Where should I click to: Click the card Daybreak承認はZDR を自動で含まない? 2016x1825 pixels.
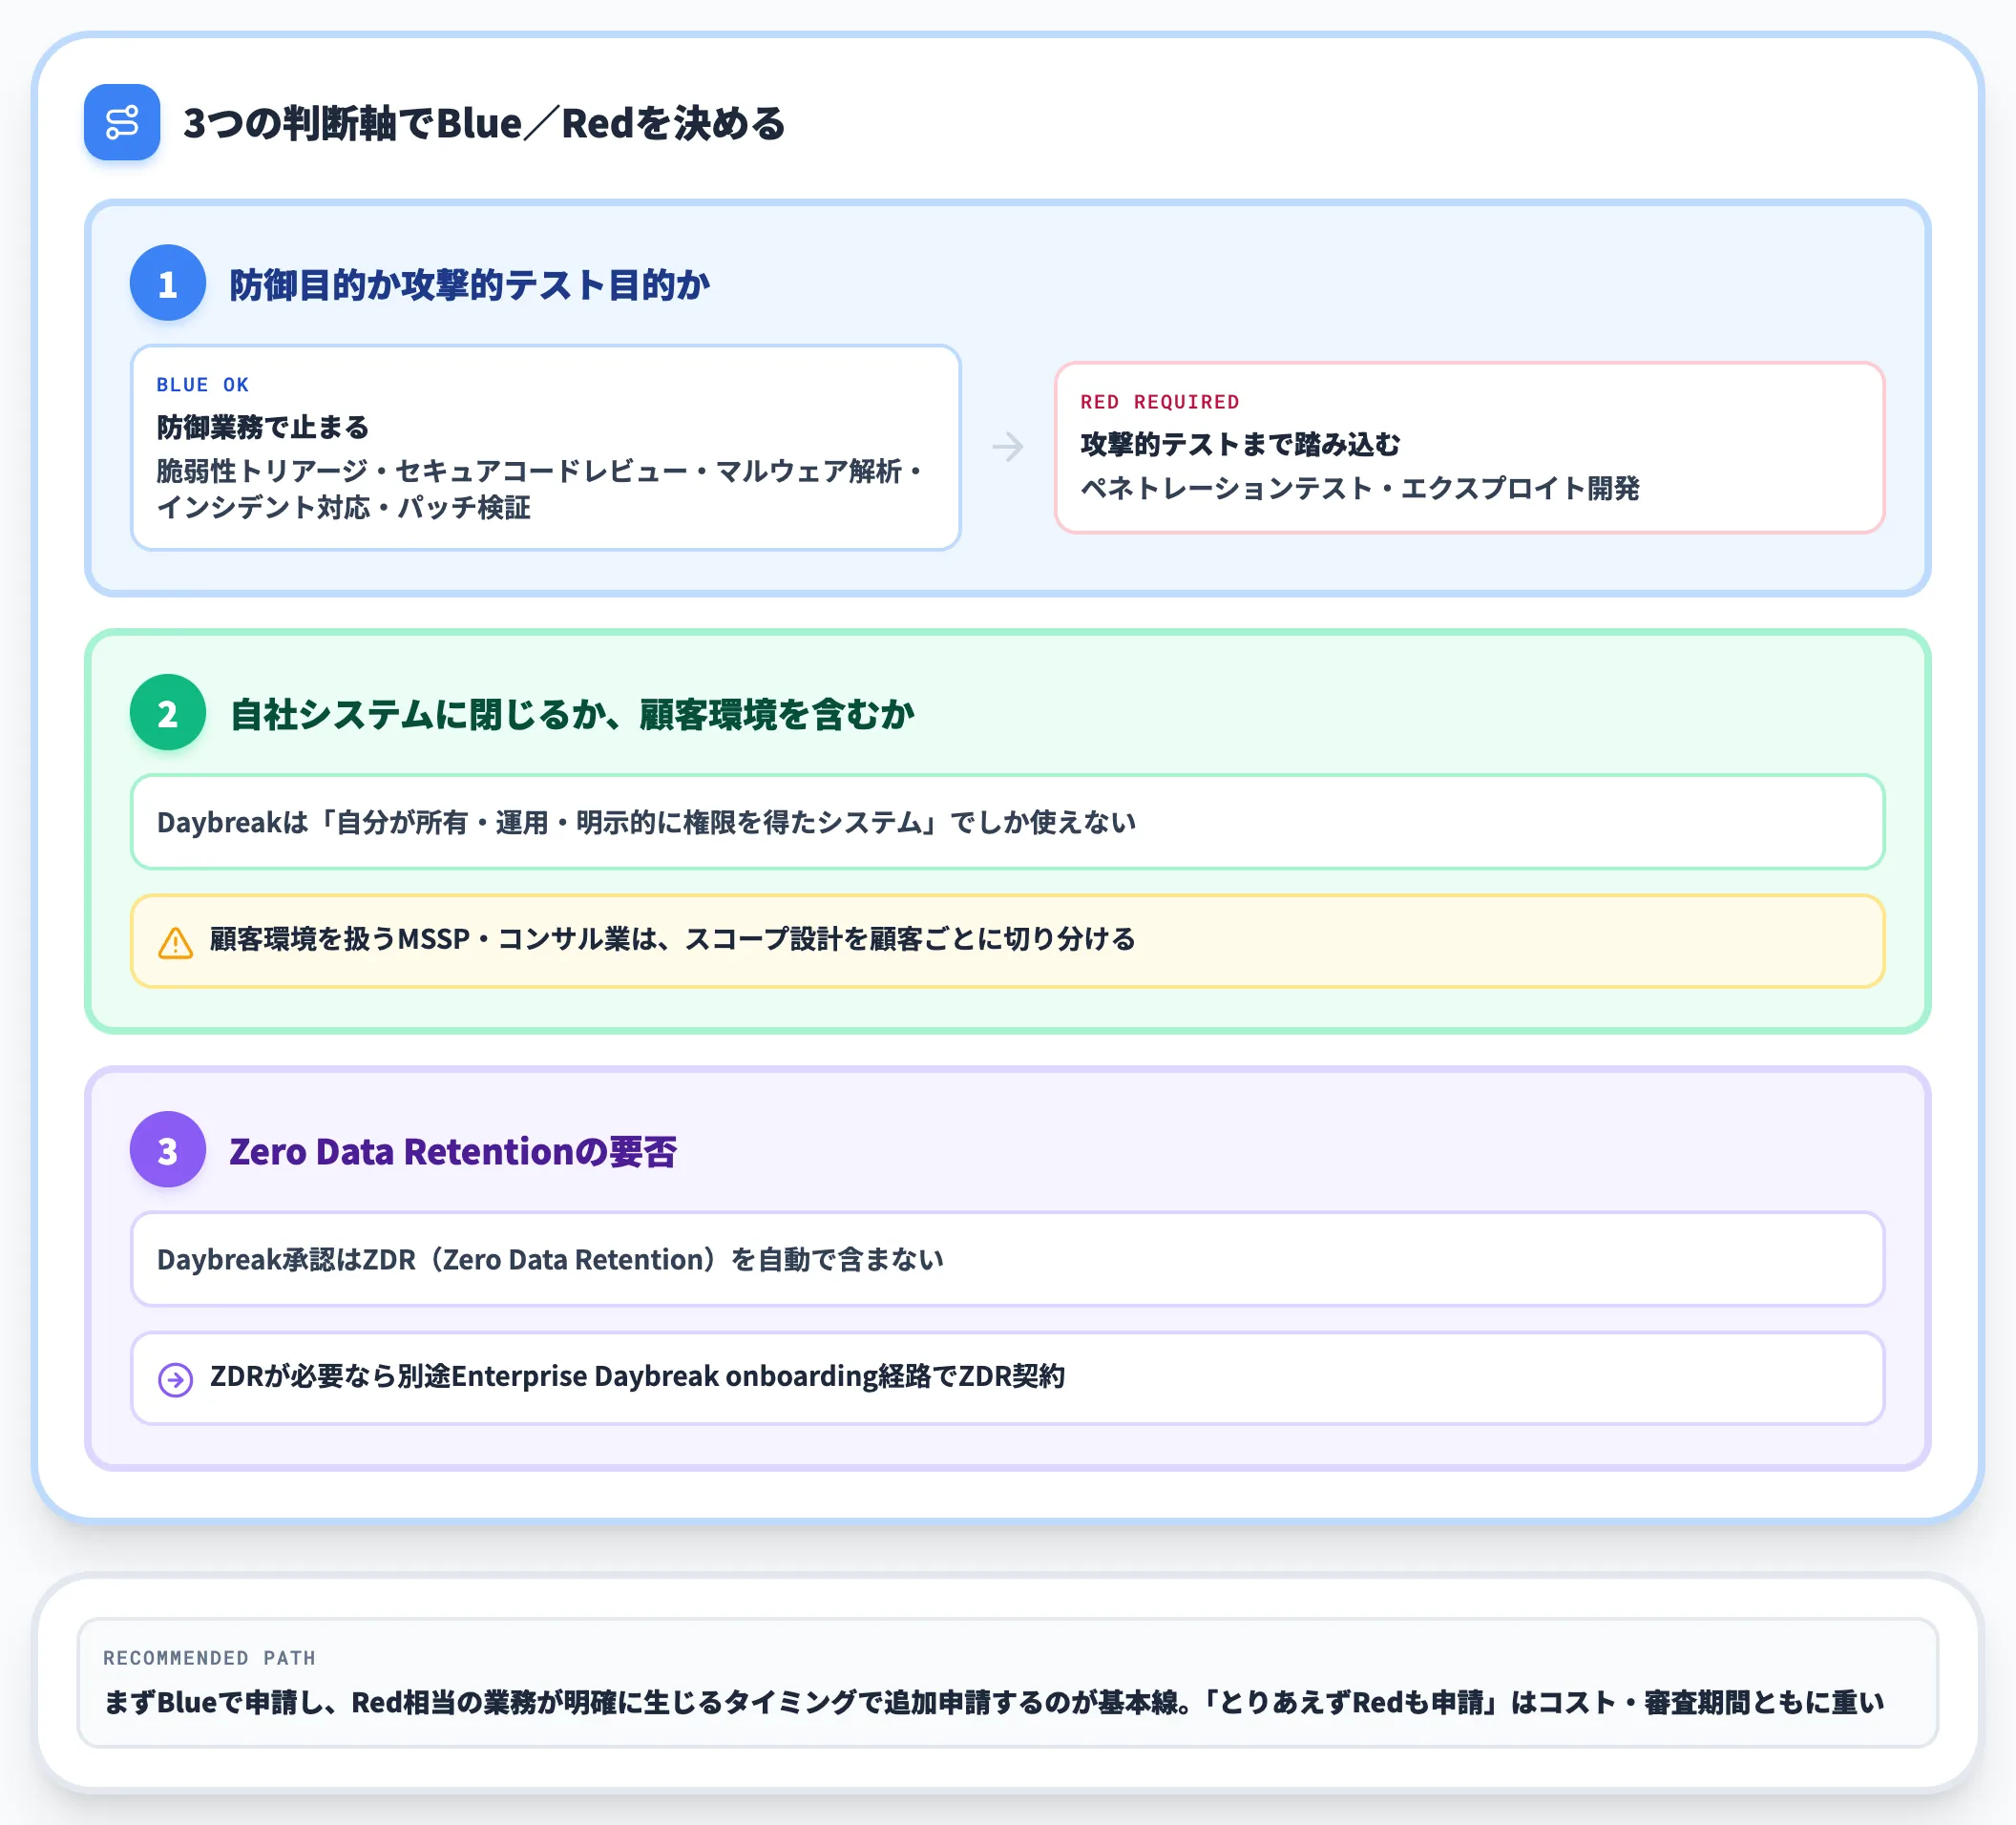tap(1008, 1259)
